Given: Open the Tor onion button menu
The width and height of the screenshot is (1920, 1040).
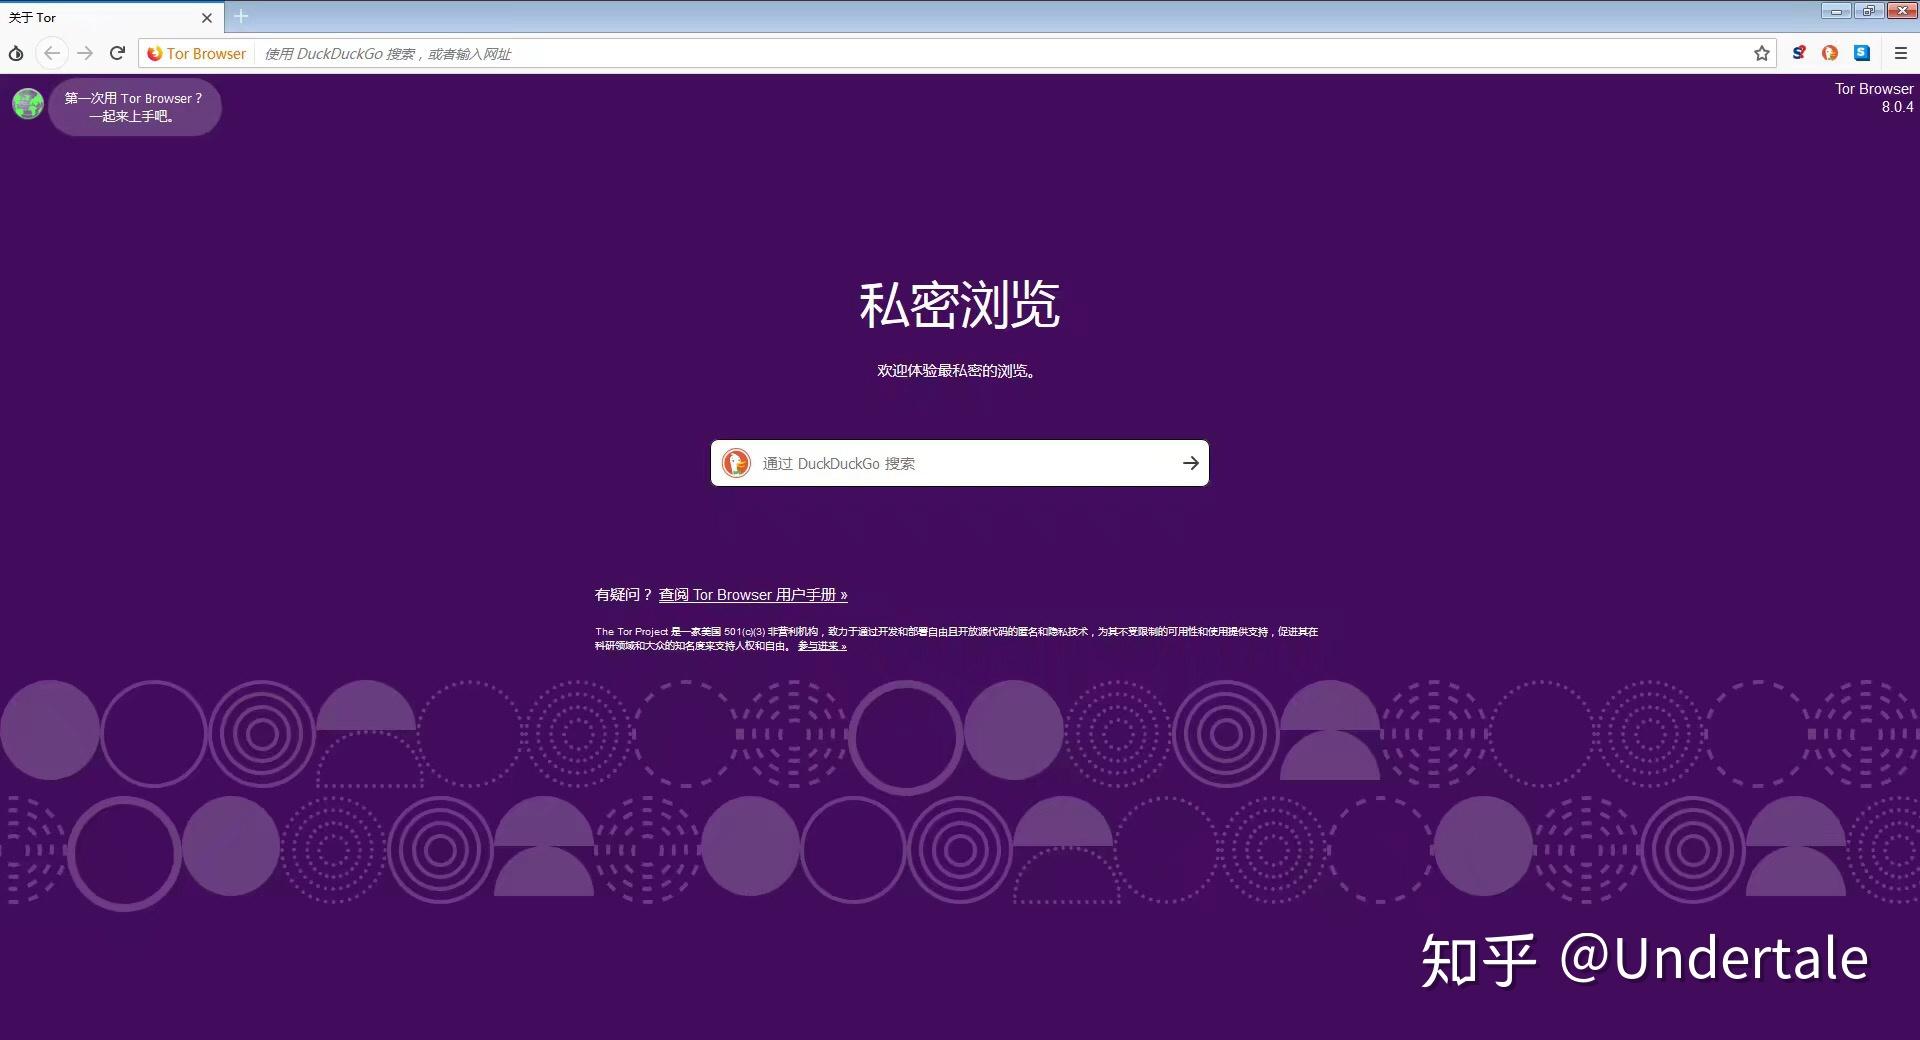Looking at the screenshot, I should click(16, 53).
